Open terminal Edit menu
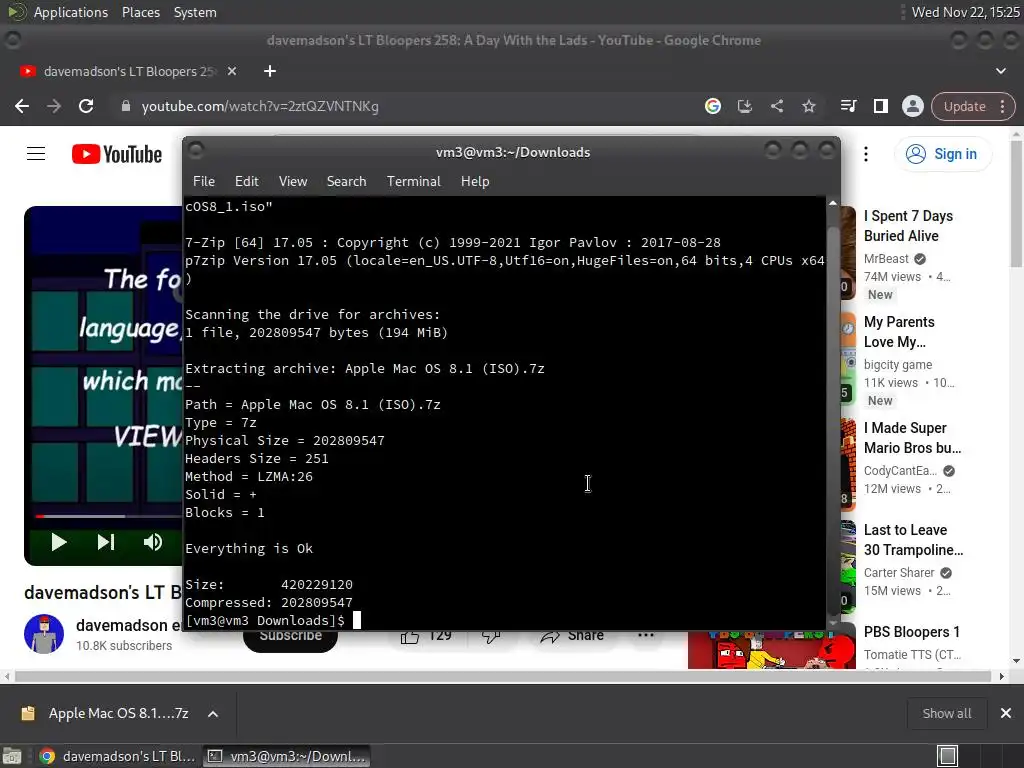This screenshot has width=1024, height=768. tap(246, 182)
